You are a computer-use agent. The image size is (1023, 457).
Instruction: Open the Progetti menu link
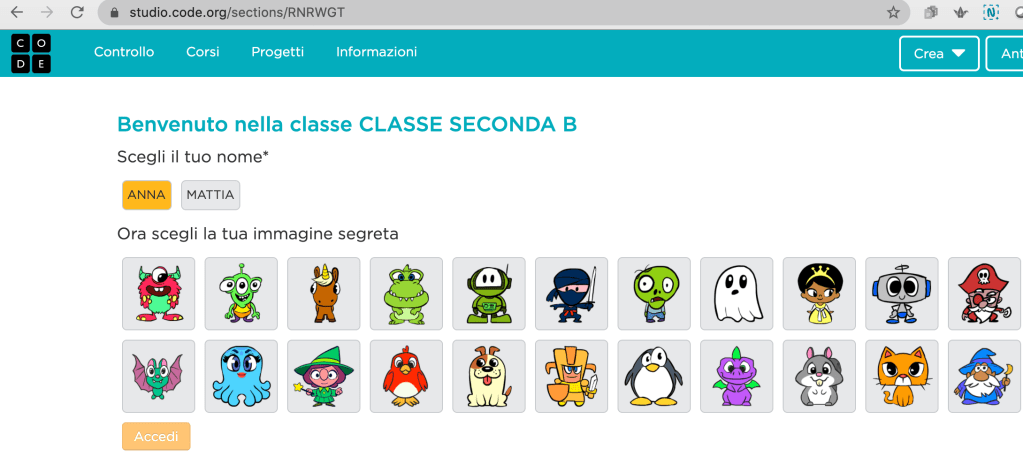(x=278, y=52)
